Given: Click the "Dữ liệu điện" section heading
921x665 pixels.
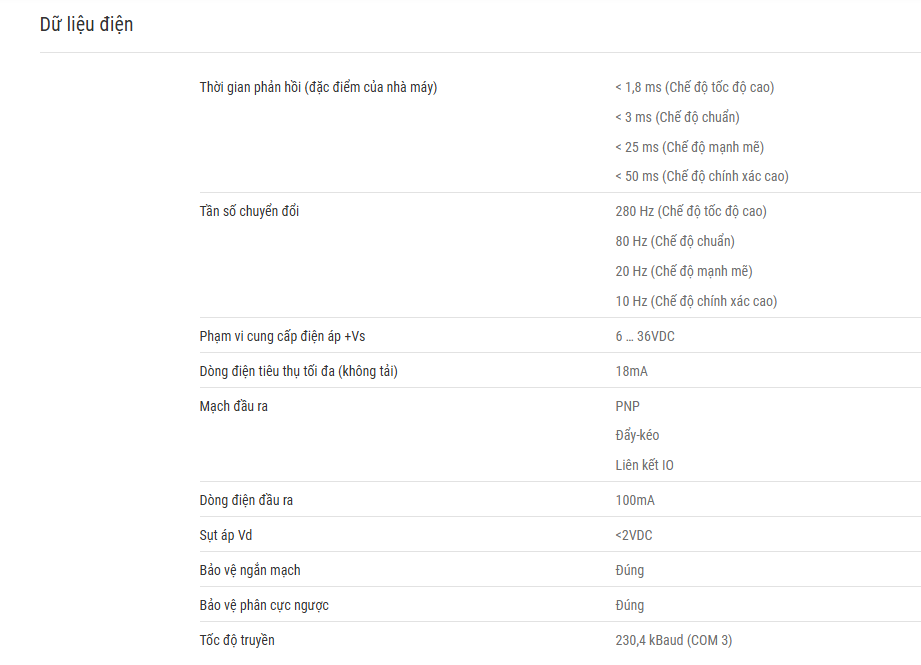Looking at the screenshot, I should coord(86,25).
